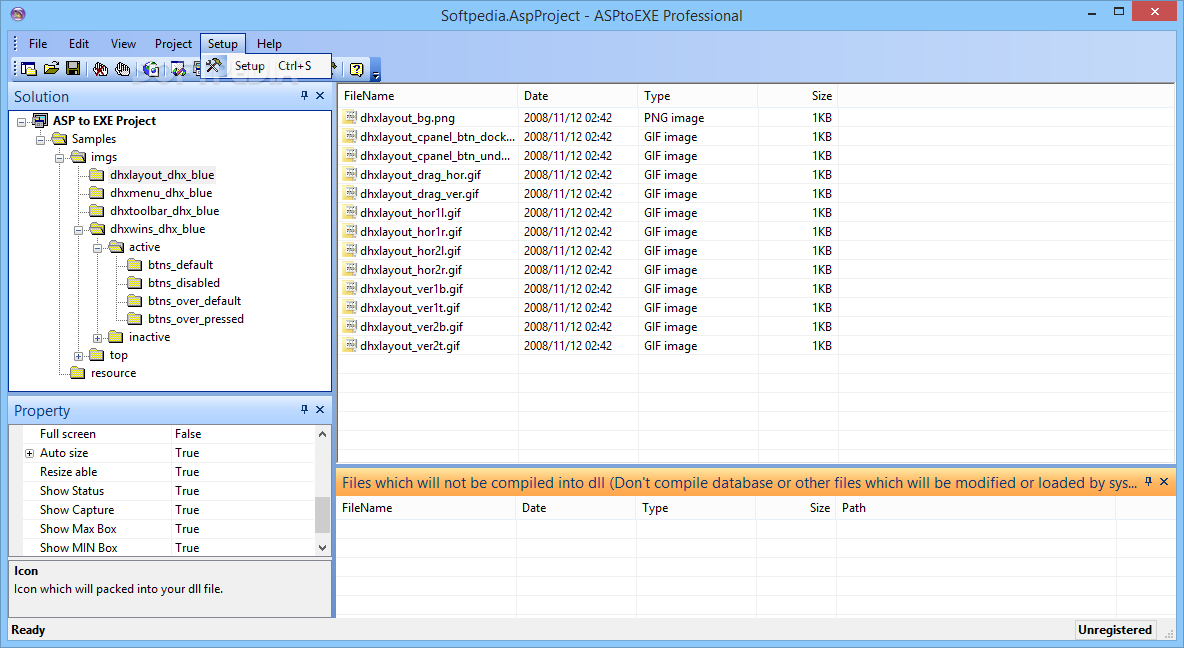
Task: Choose Setup Ctrl+S menu entry
Action: point(268,66)
